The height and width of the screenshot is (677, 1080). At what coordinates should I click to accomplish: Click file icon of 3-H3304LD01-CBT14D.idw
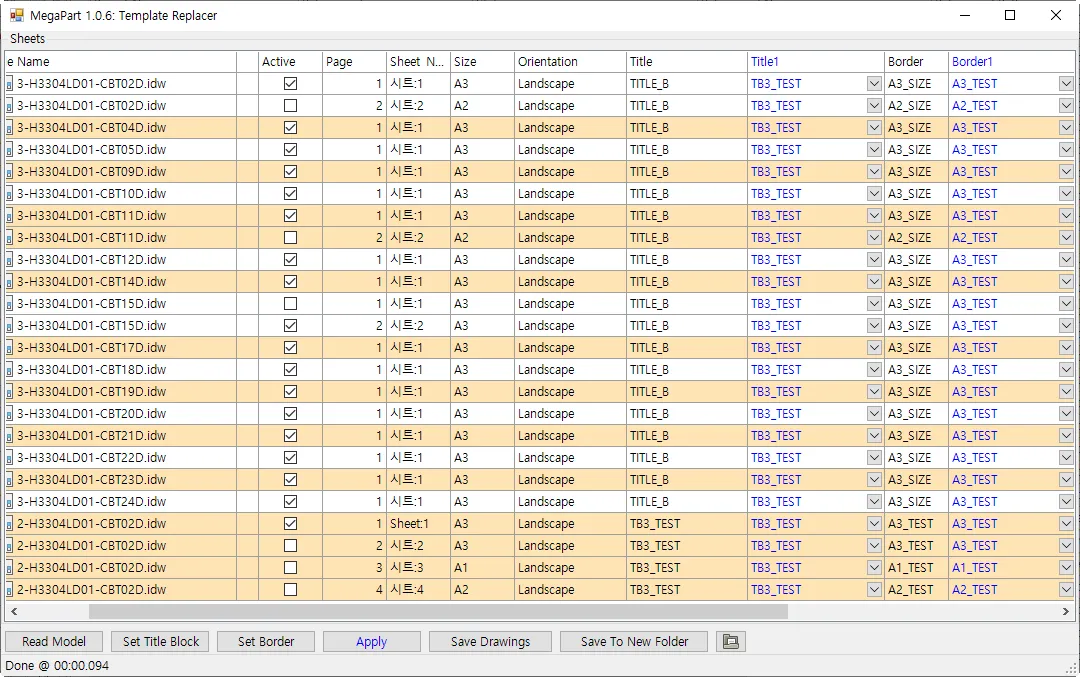click(x=10, y=282)
